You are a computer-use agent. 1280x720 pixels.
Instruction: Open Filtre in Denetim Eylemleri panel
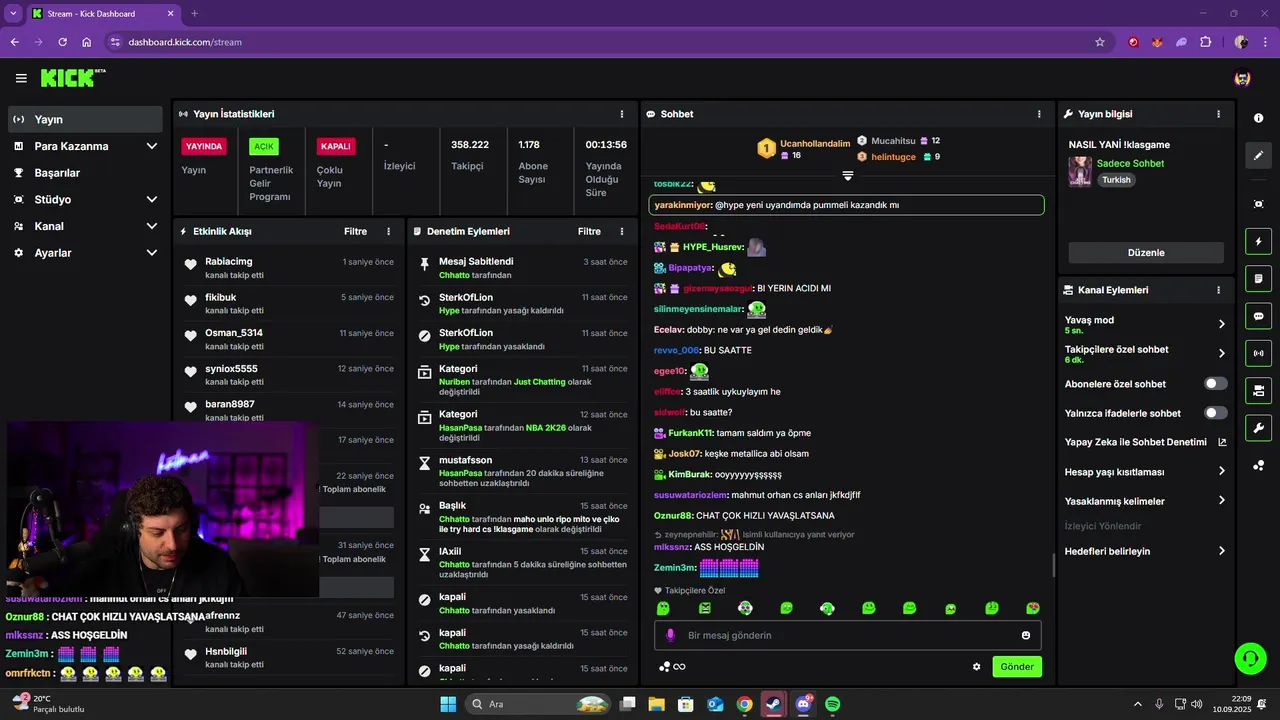[x=589, y=231]
